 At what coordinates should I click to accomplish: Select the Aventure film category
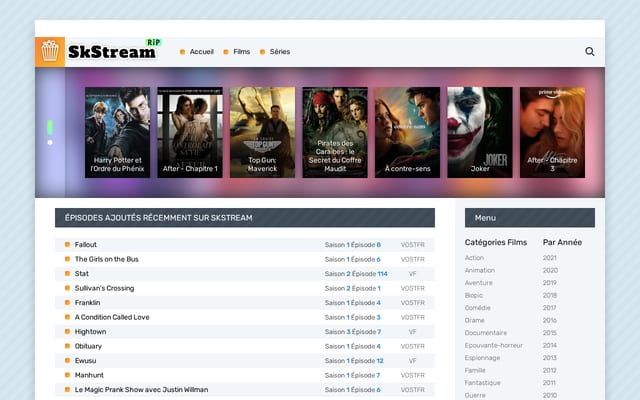tap(478, 282)
